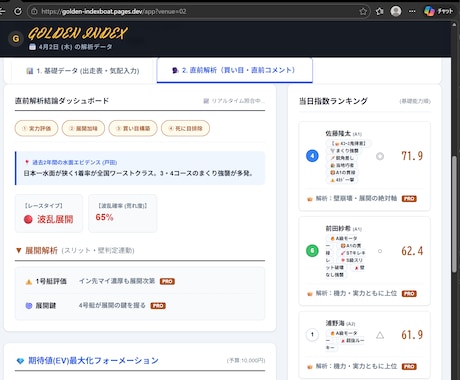460x380 pixels.
Task: Click the score 62.4
Action: [x=412, y=251]
